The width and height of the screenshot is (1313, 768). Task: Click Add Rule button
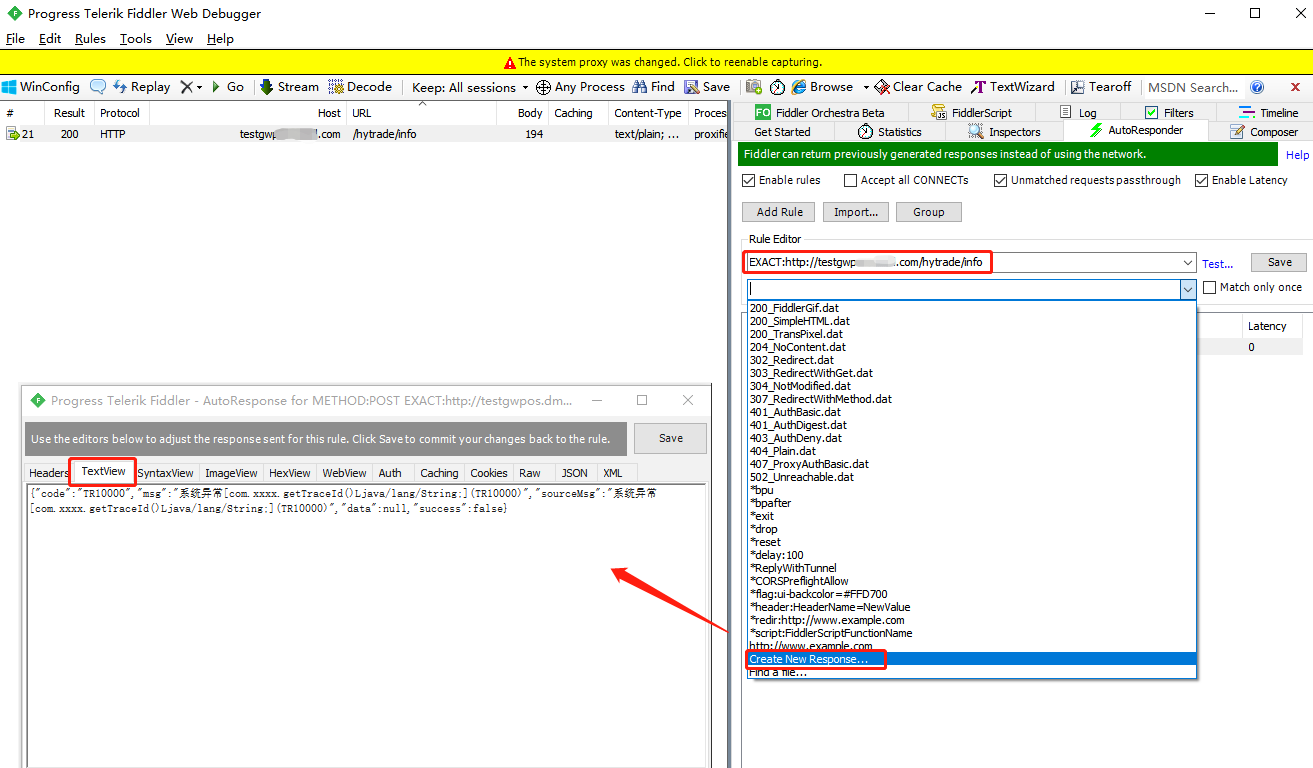tap(779, 212)
